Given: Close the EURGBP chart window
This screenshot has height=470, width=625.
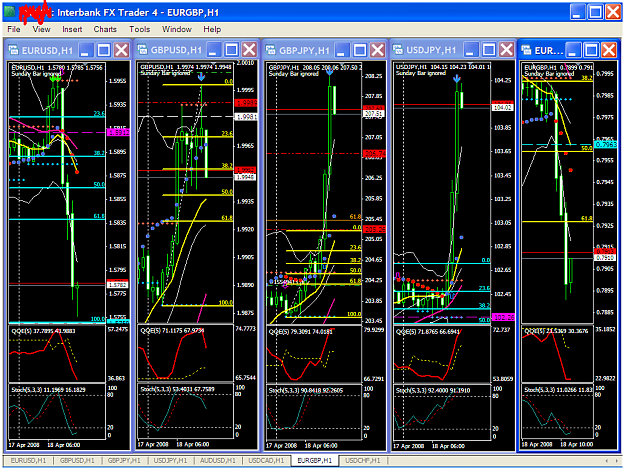Looking at the screenshot, I should (x=609, y=50).
